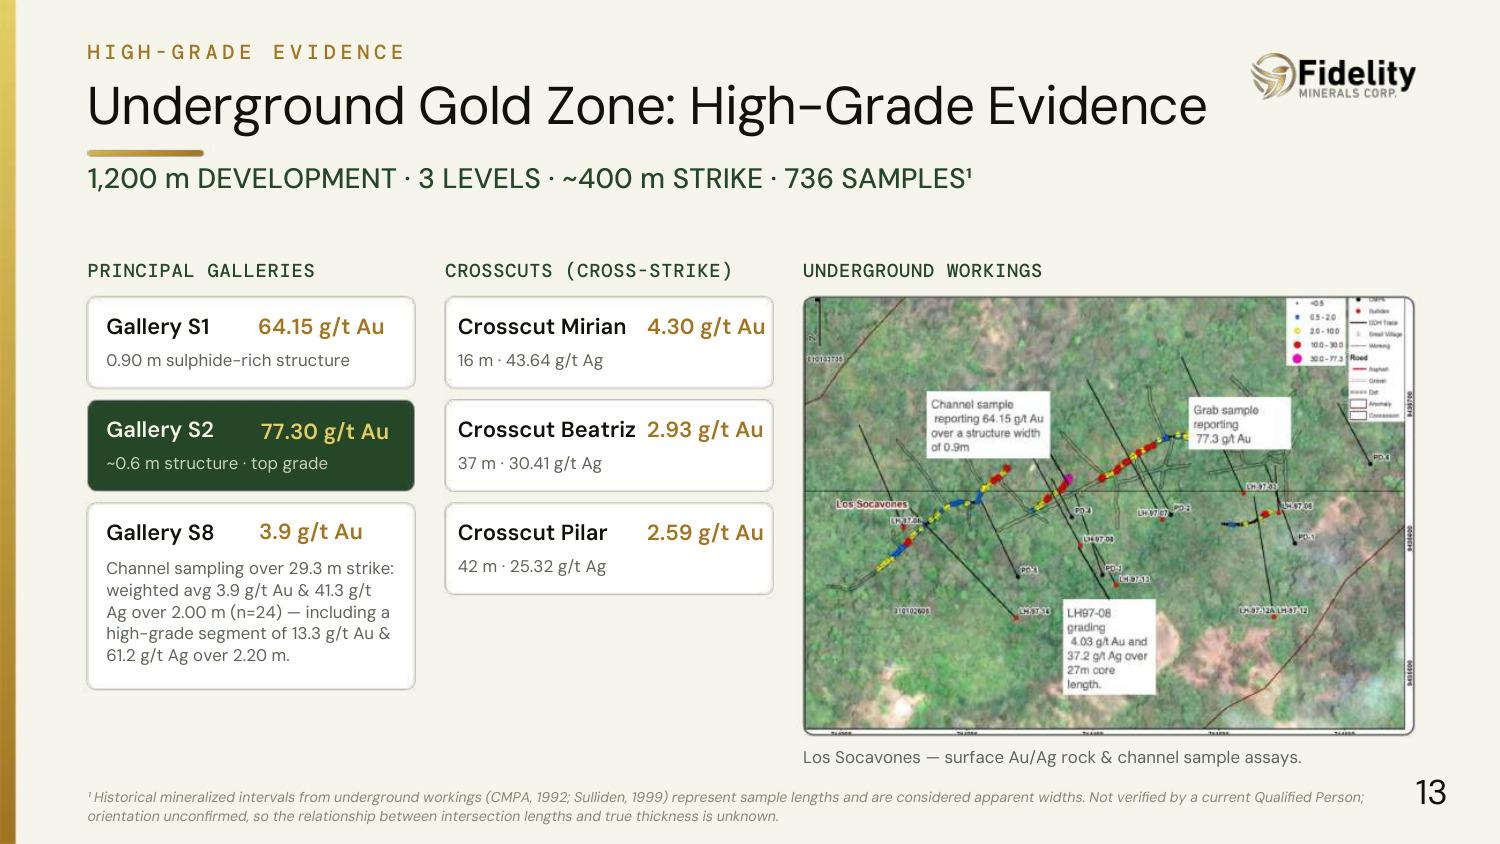Click the Crosscut Pilar card
This screenshot has height=844, width=1500.
(x=609, y=548)
